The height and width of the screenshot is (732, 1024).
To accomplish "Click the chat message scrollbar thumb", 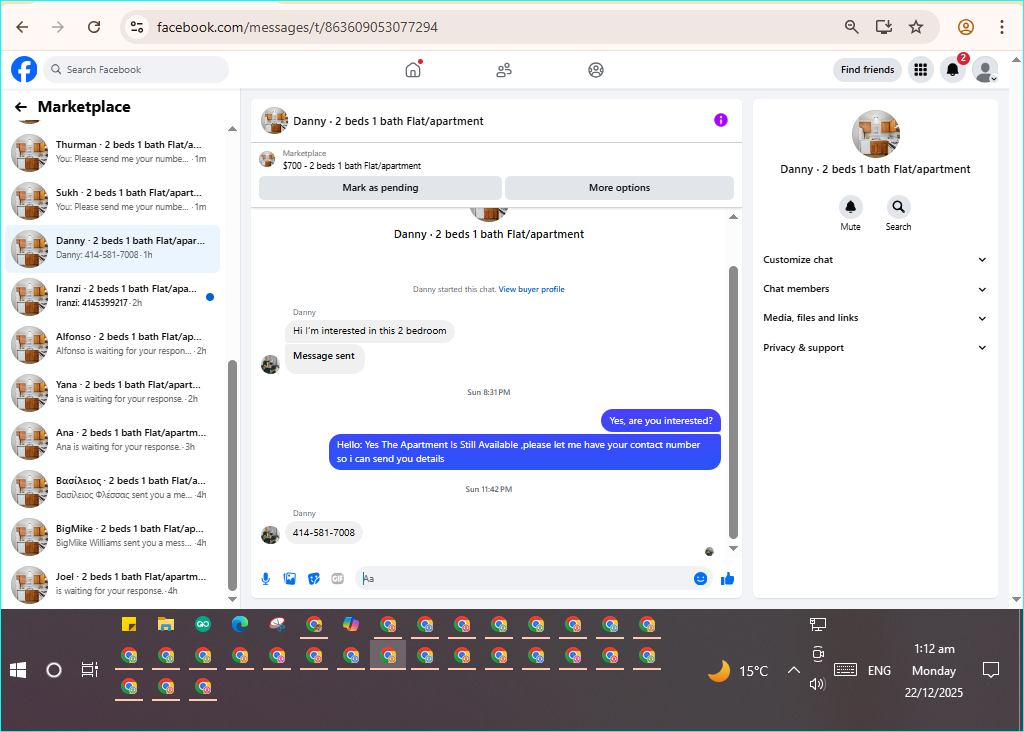I will click(x=733, y=403).
